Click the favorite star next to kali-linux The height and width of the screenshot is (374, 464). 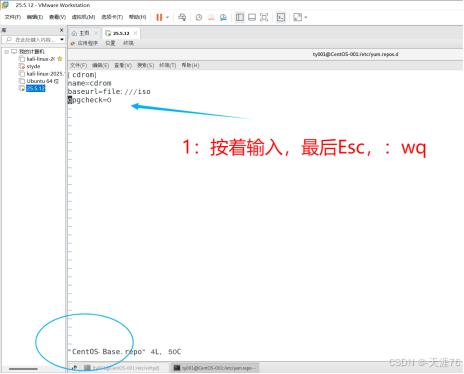pyautogui.click(x=60, y=59)
